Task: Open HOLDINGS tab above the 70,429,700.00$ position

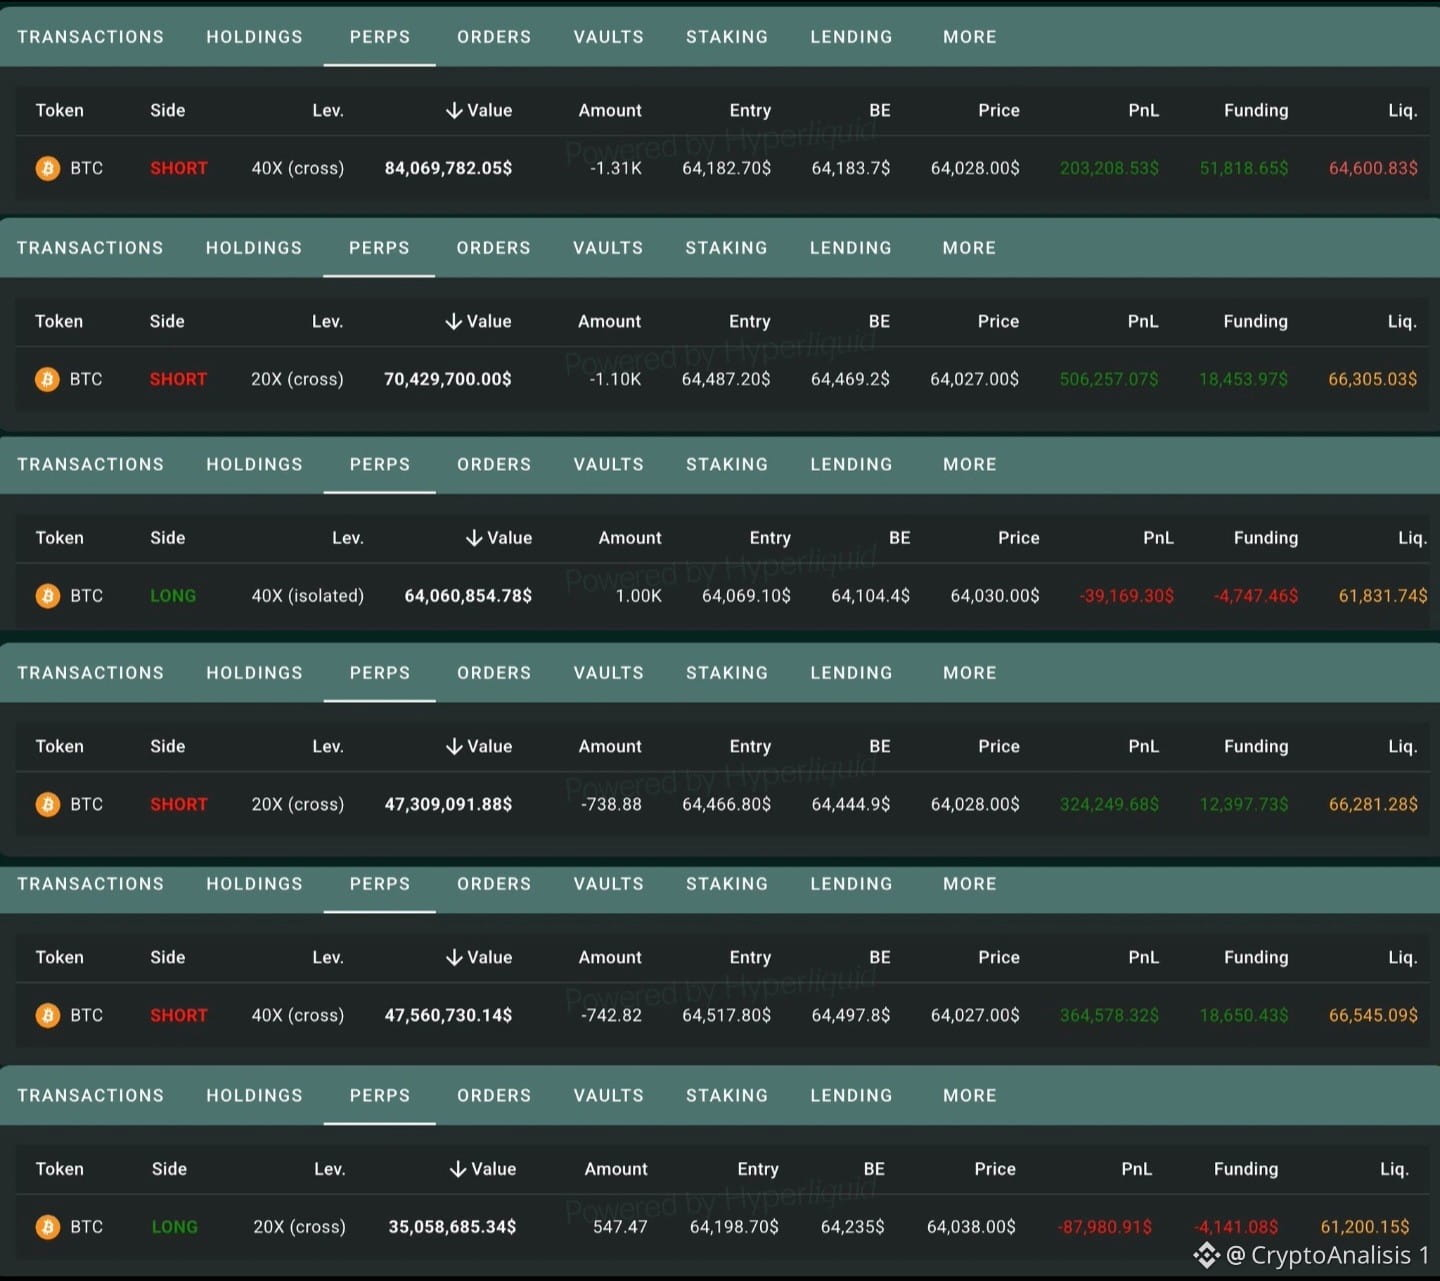Action: pos(254,248)
